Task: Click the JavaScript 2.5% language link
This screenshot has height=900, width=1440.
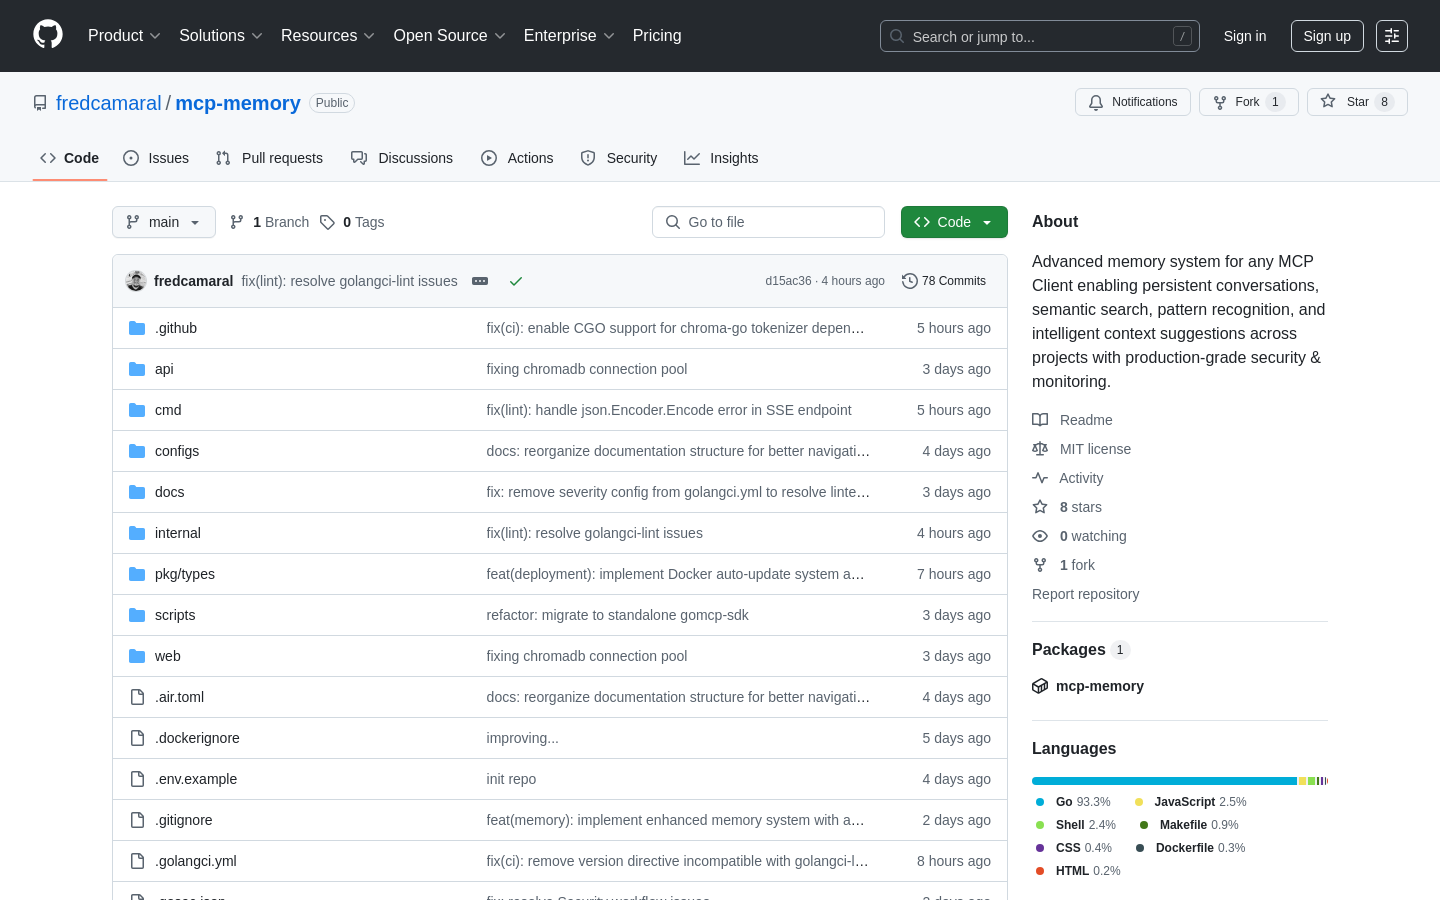Action: [x=1190, y=802]
